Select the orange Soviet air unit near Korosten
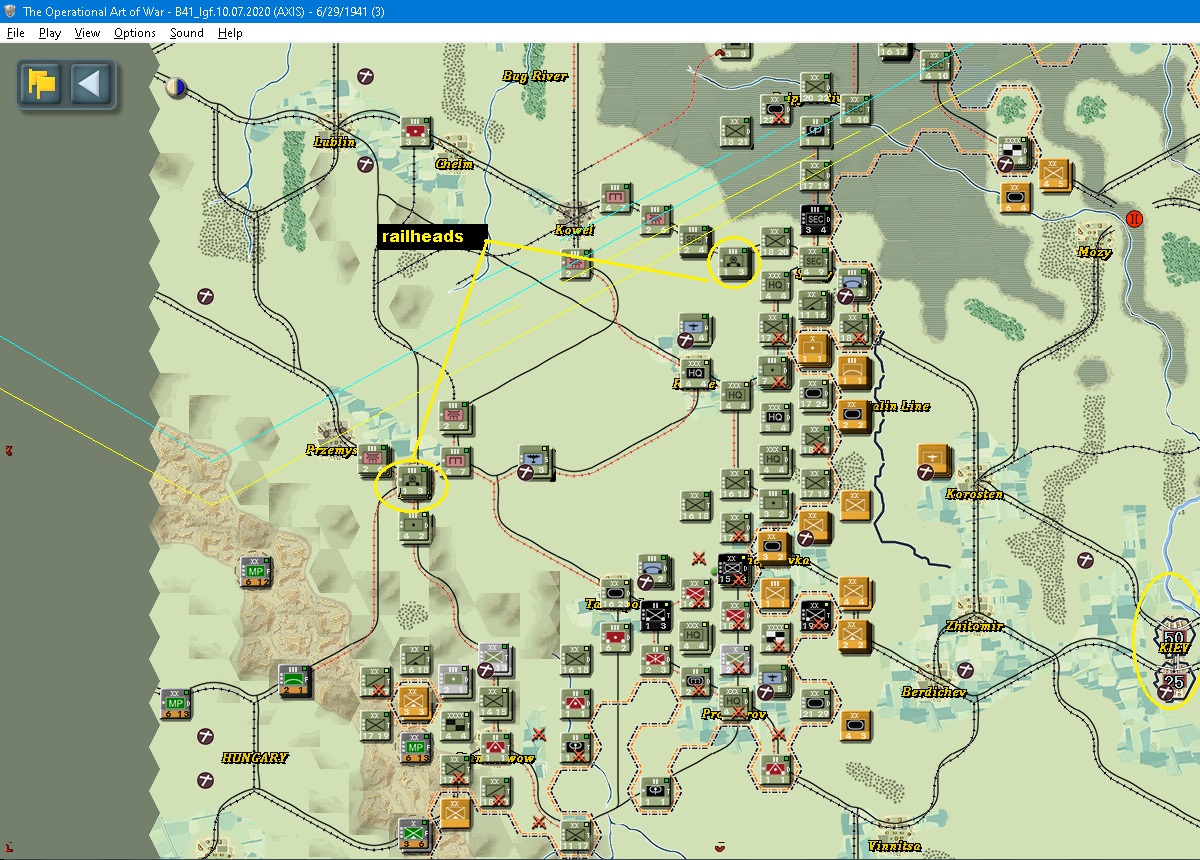Screen dimensions: 1200x860 (934, 461)
